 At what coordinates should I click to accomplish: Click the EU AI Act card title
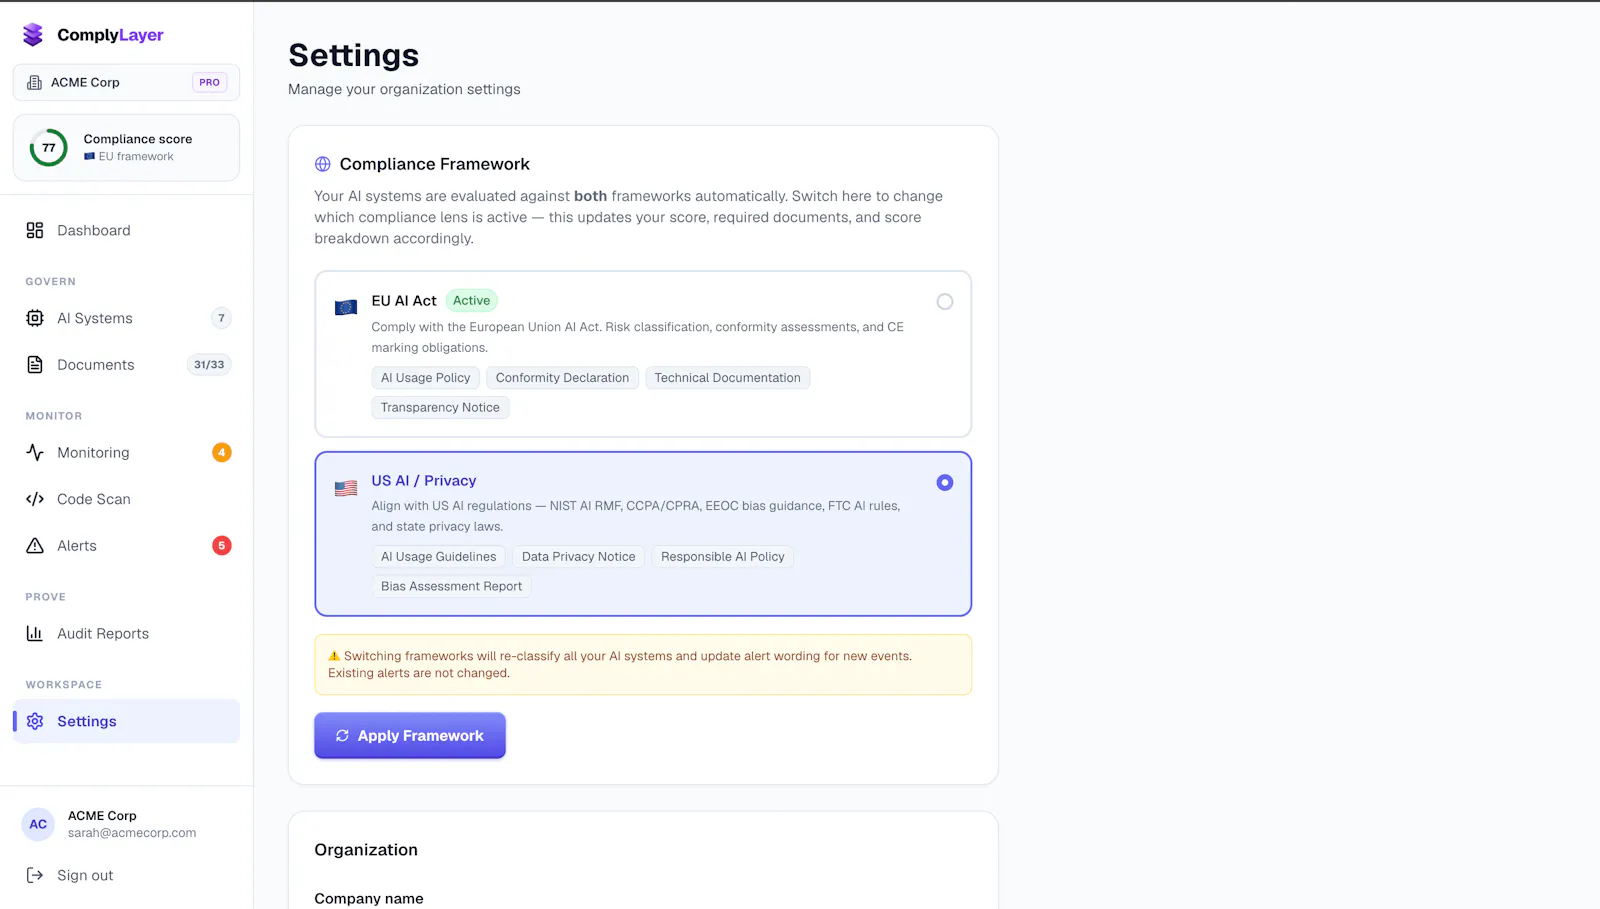tap(404, 301)
